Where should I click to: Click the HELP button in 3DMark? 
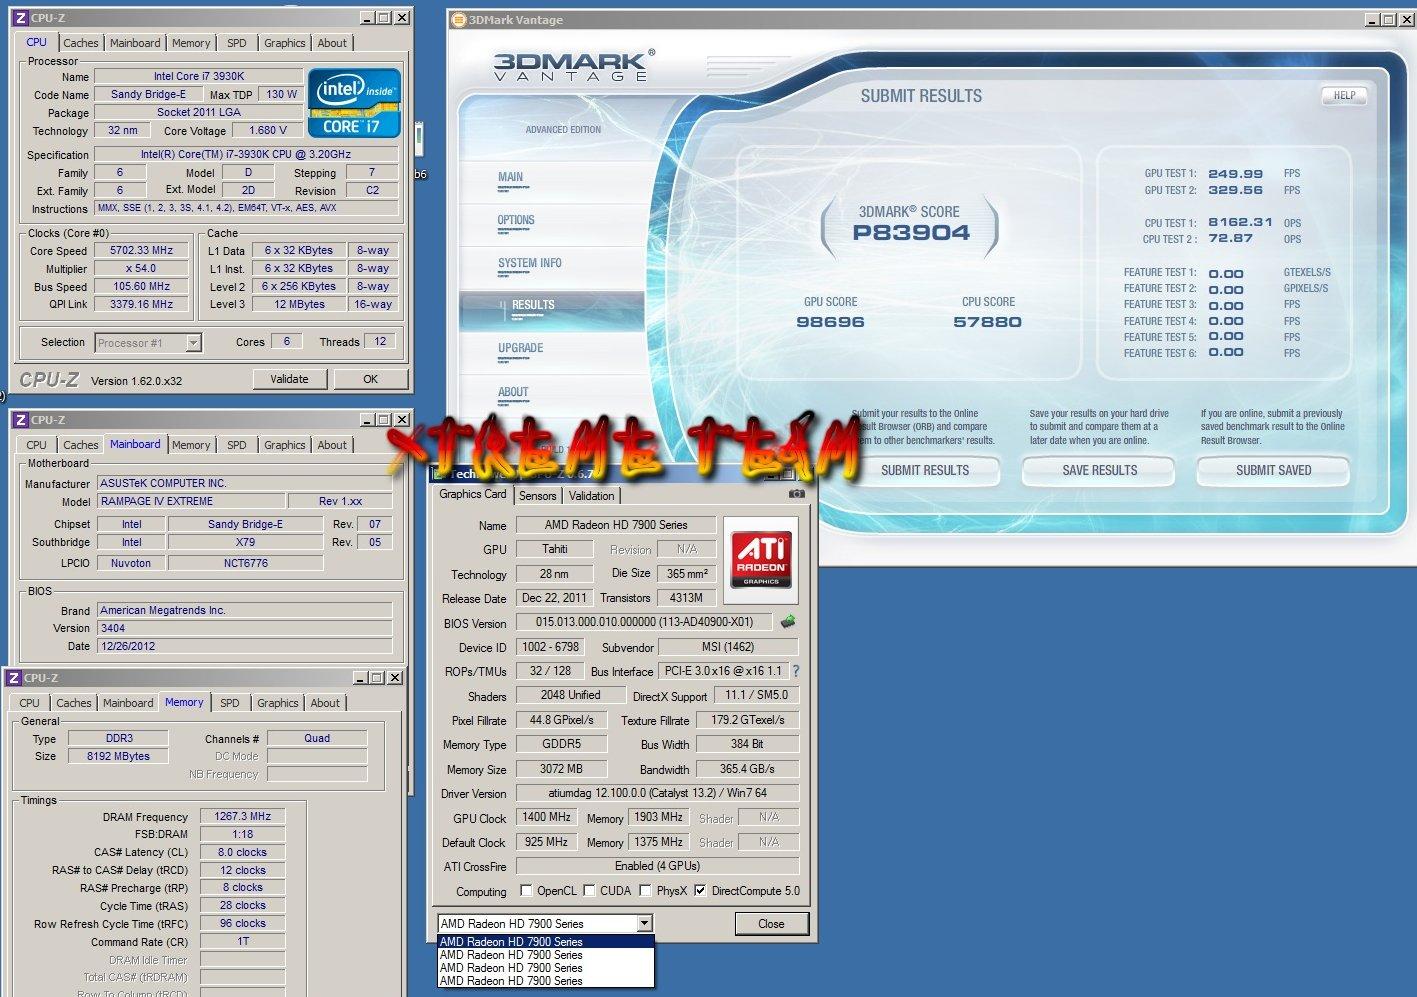(1344, 96)
